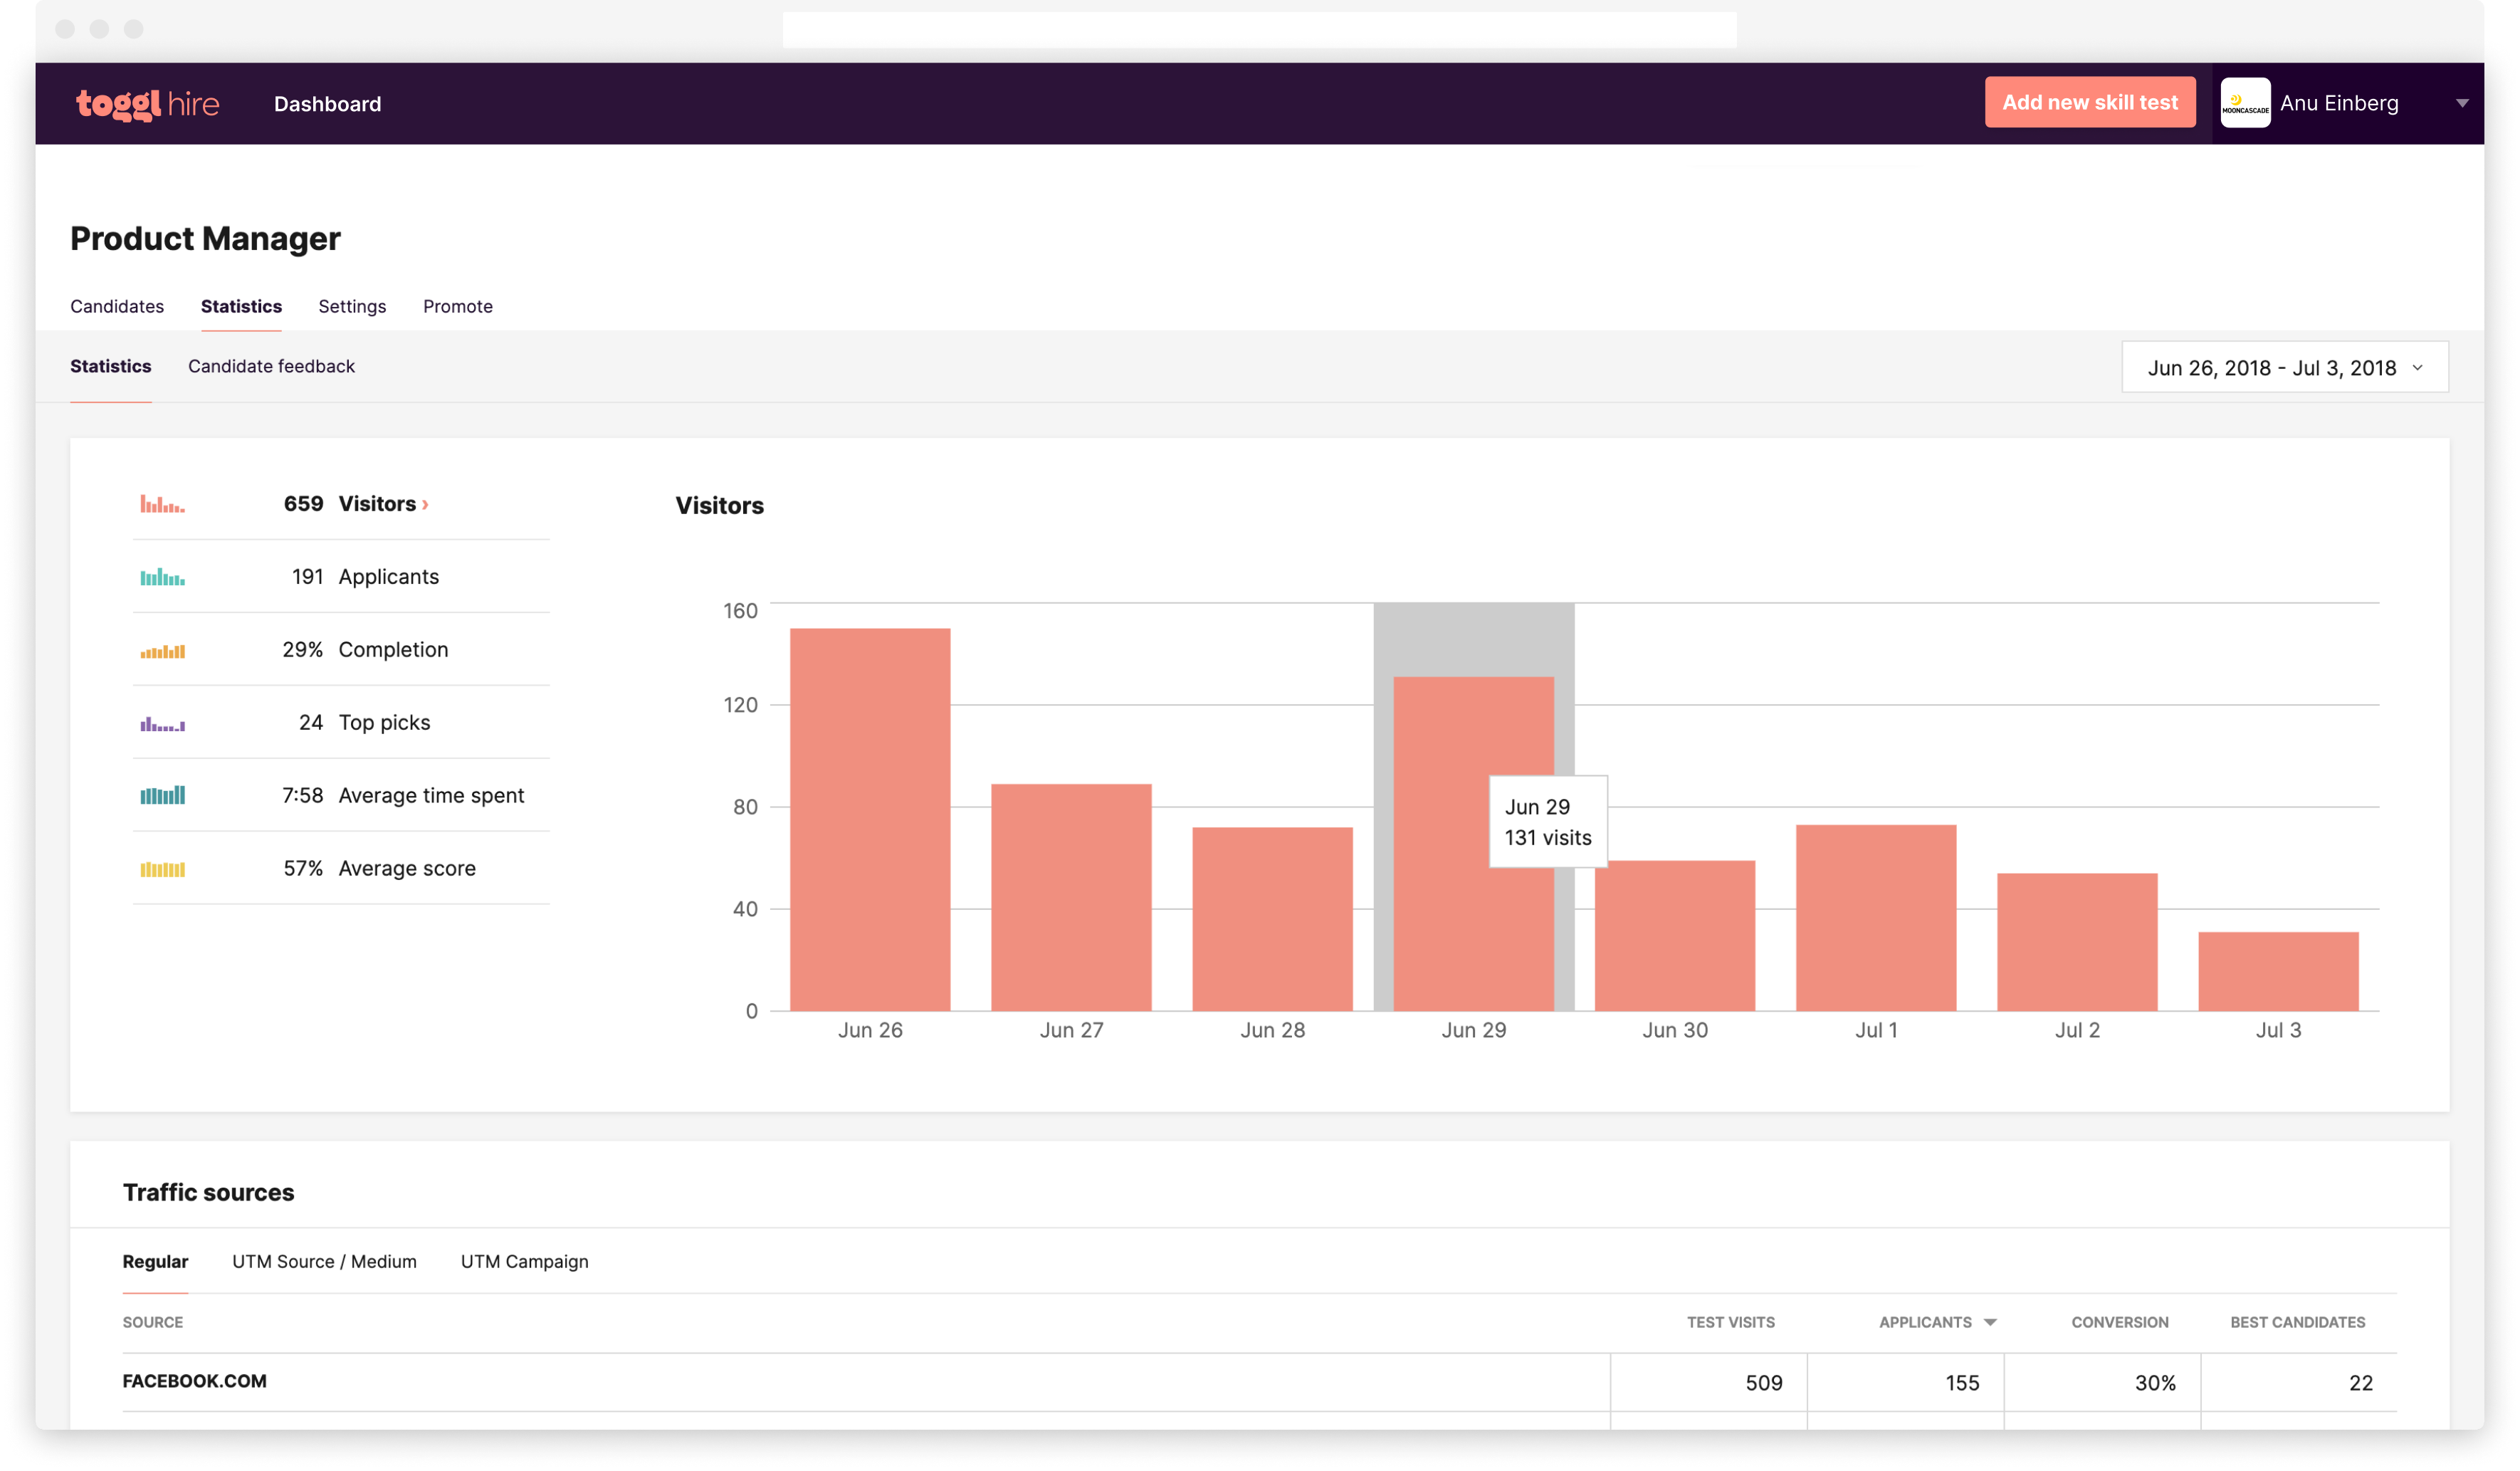2520x1471 pixels.
Task: Select the Promote tab
Action: pos(457,306)
